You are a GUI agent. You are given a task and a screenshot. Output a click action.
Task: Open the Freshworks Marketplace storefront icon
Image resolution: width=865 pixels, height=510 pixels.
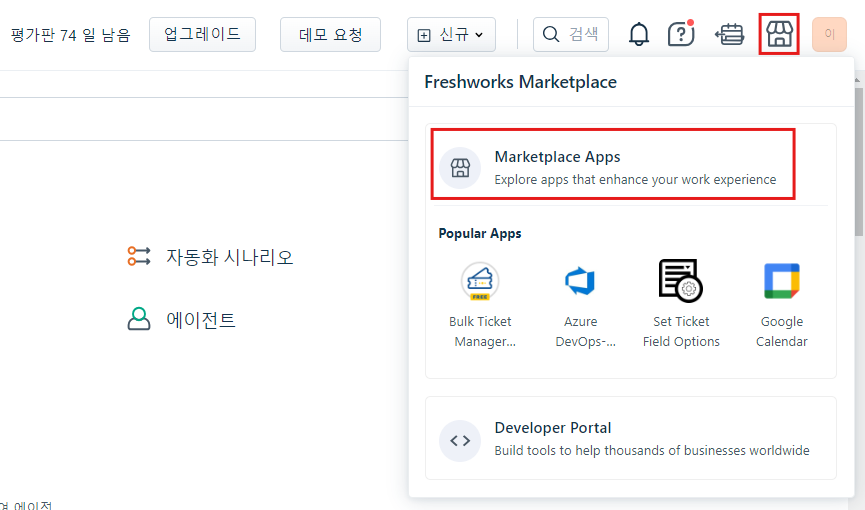779,34
